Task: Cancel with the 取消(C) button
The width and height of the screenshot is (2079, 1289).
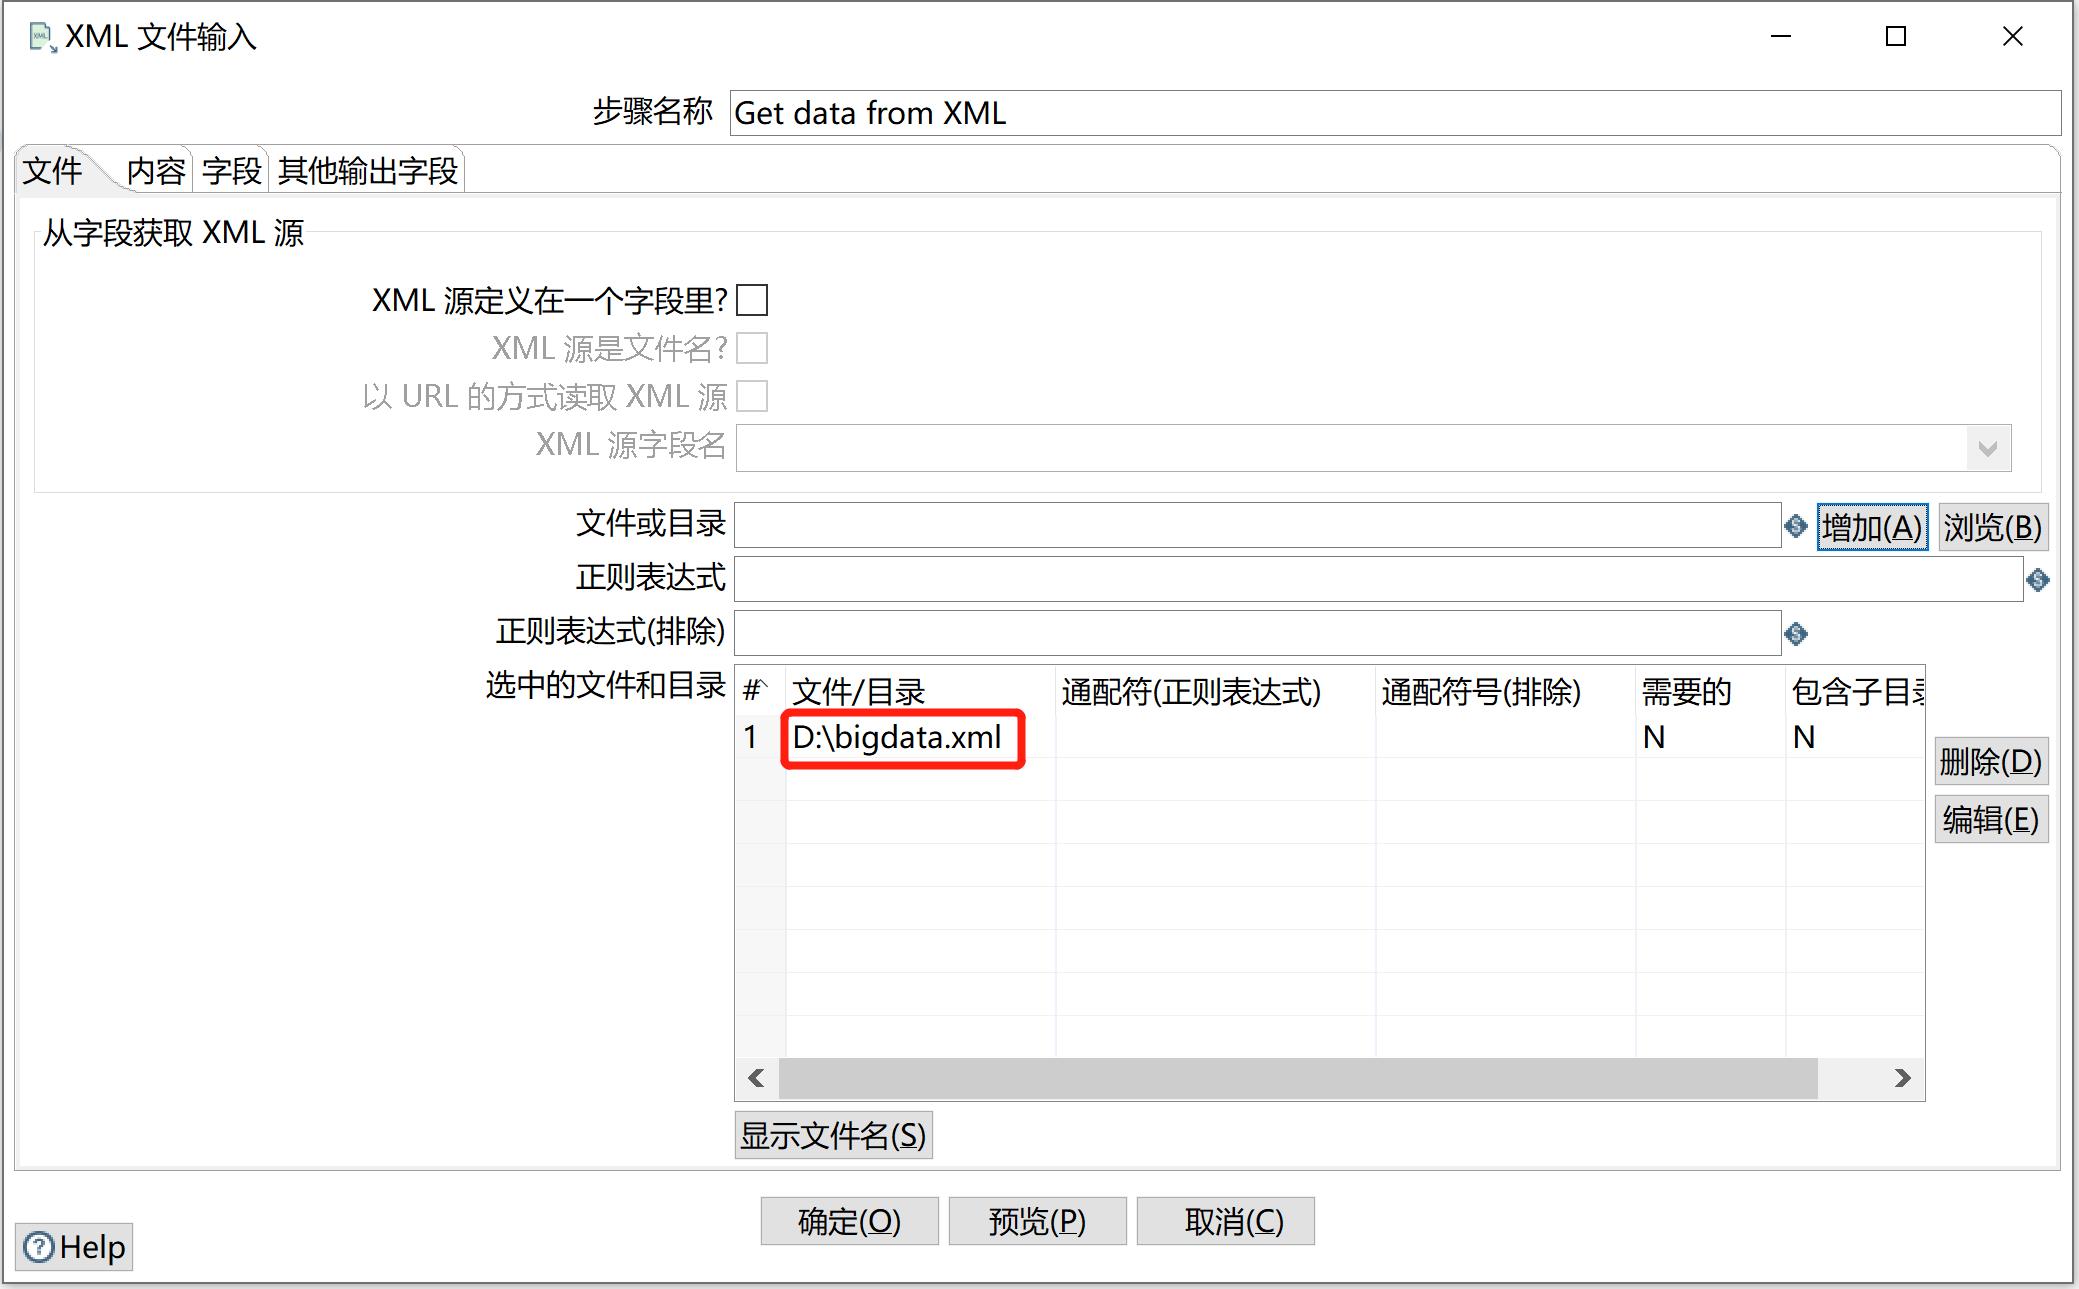Action: point(1225,1221)
